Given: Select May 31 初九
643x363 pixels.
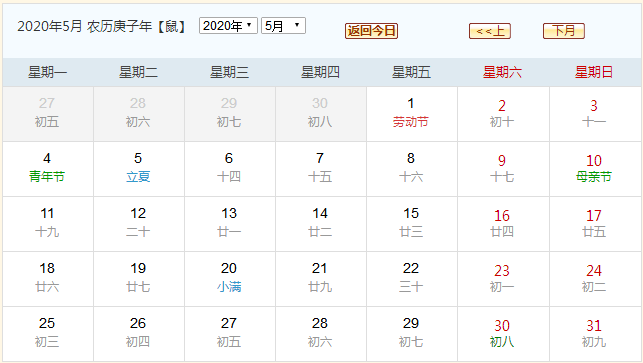Looking at the screenshot, I should pyautogui.click(x=595, y=334).
